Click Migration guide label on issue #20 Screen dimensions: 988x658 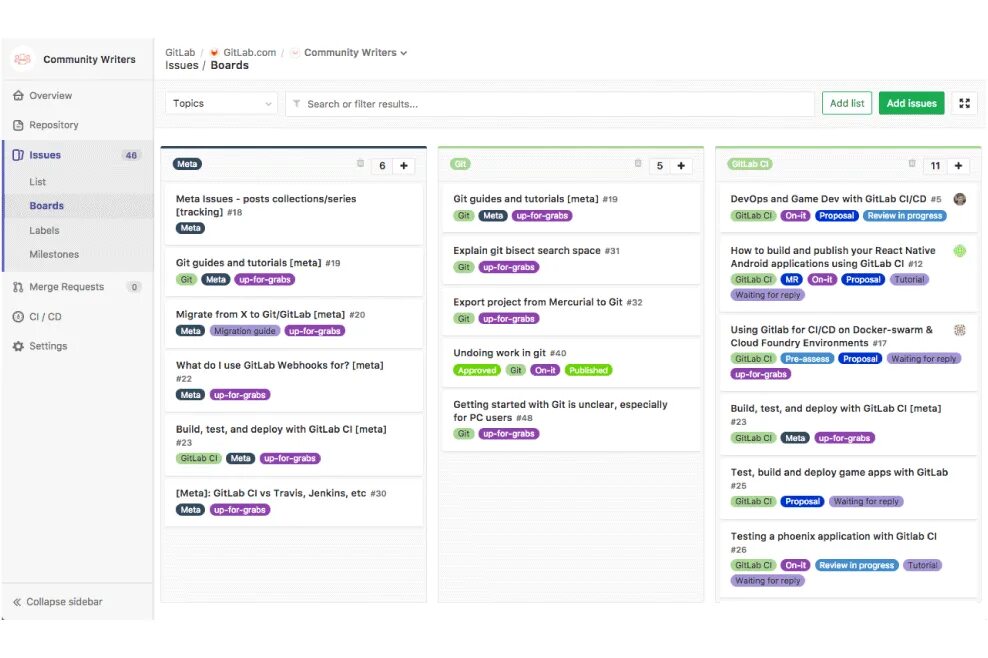tap(244, 332)
